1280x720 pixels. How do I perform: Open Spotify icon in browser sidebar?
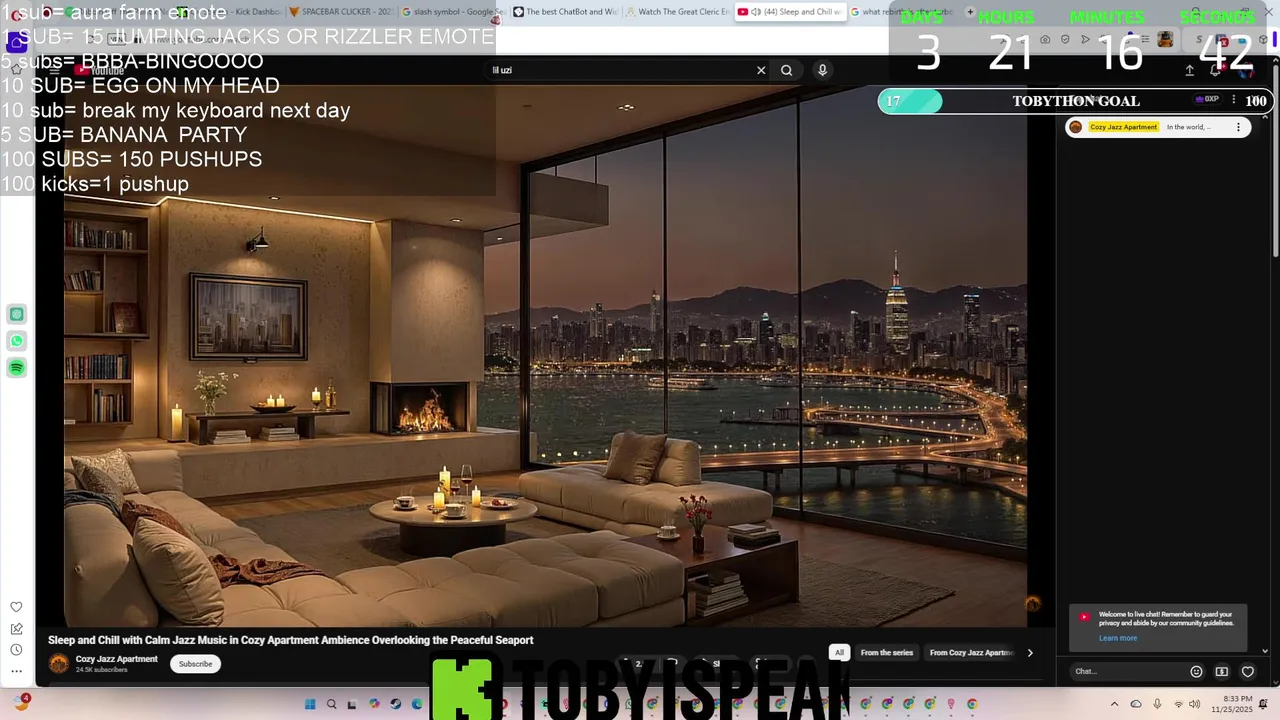point(17,368)
